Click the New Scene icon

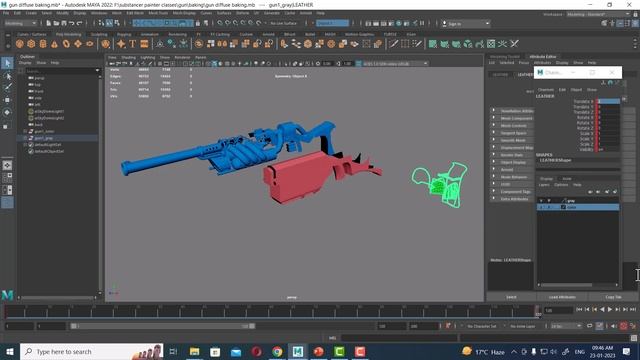coord(49,23)
